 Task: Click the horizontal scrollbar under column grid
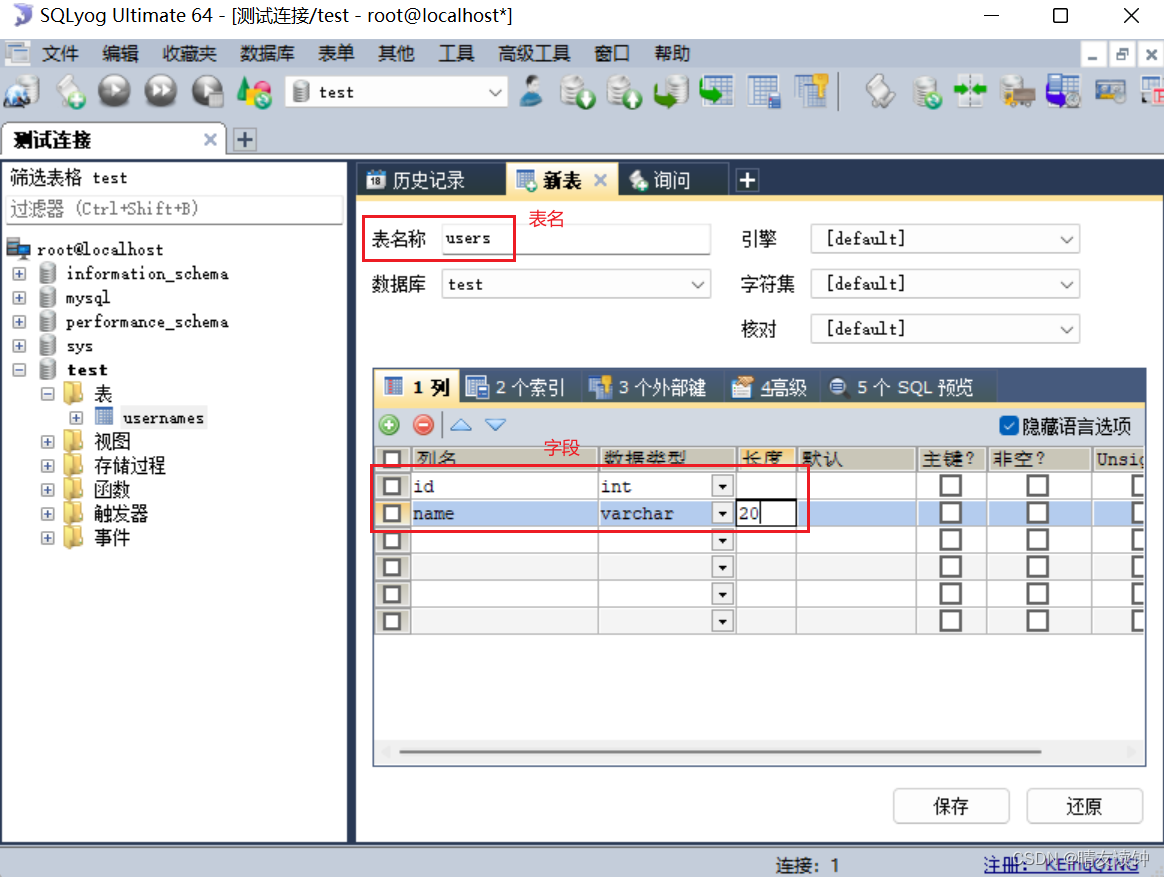coord(720,752)
